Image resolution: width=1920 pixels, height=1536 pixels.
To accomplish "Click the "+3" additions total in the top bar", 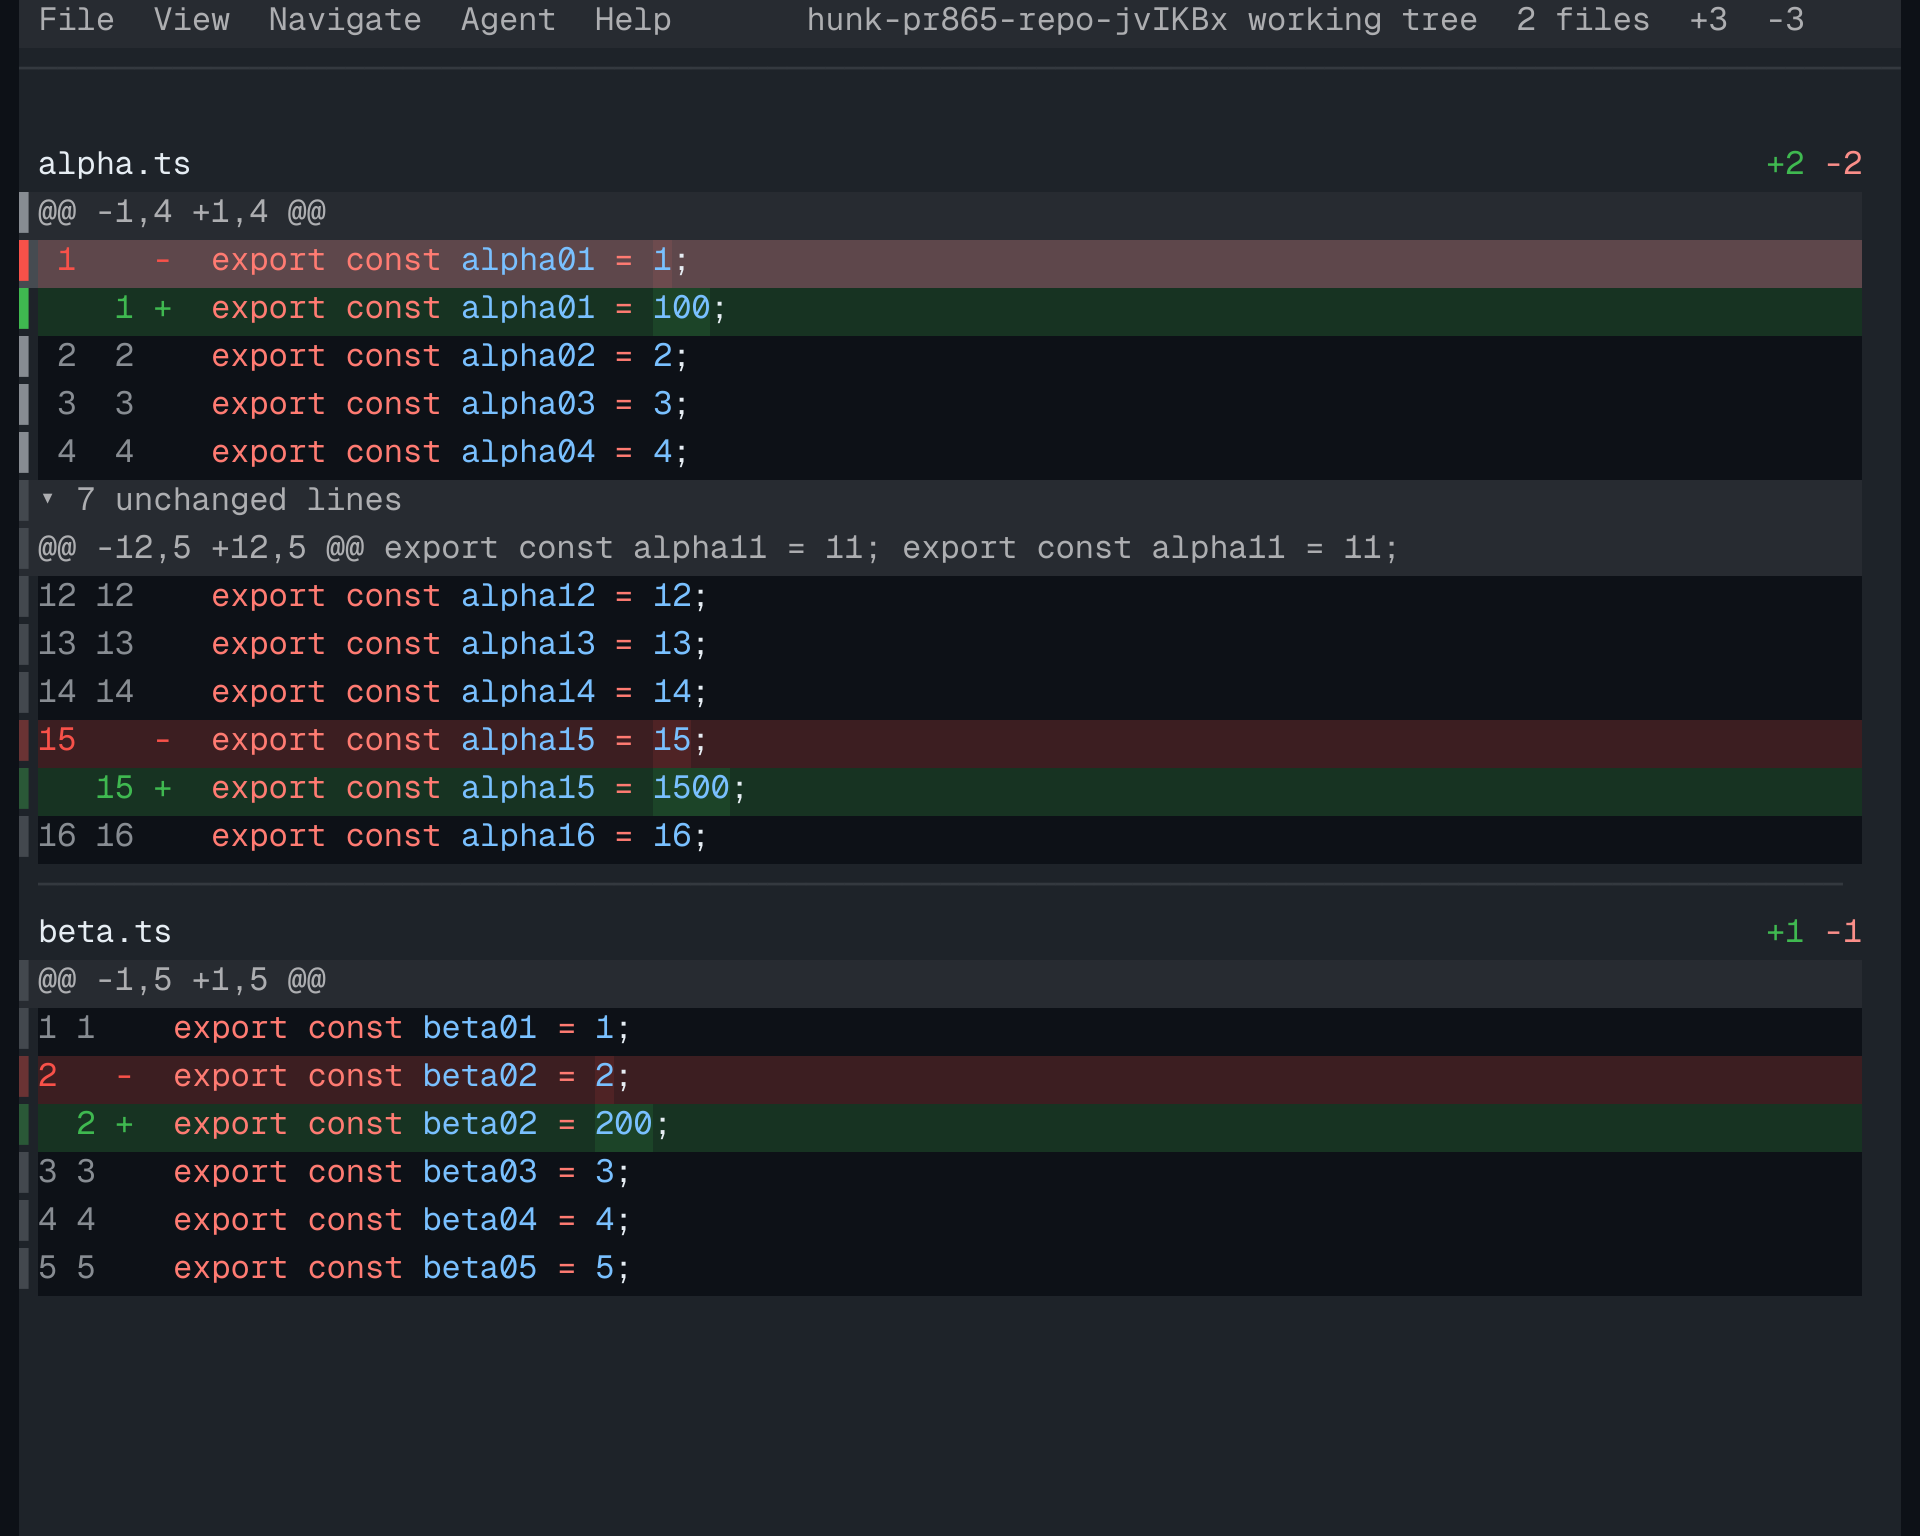I will (1708, 20).
